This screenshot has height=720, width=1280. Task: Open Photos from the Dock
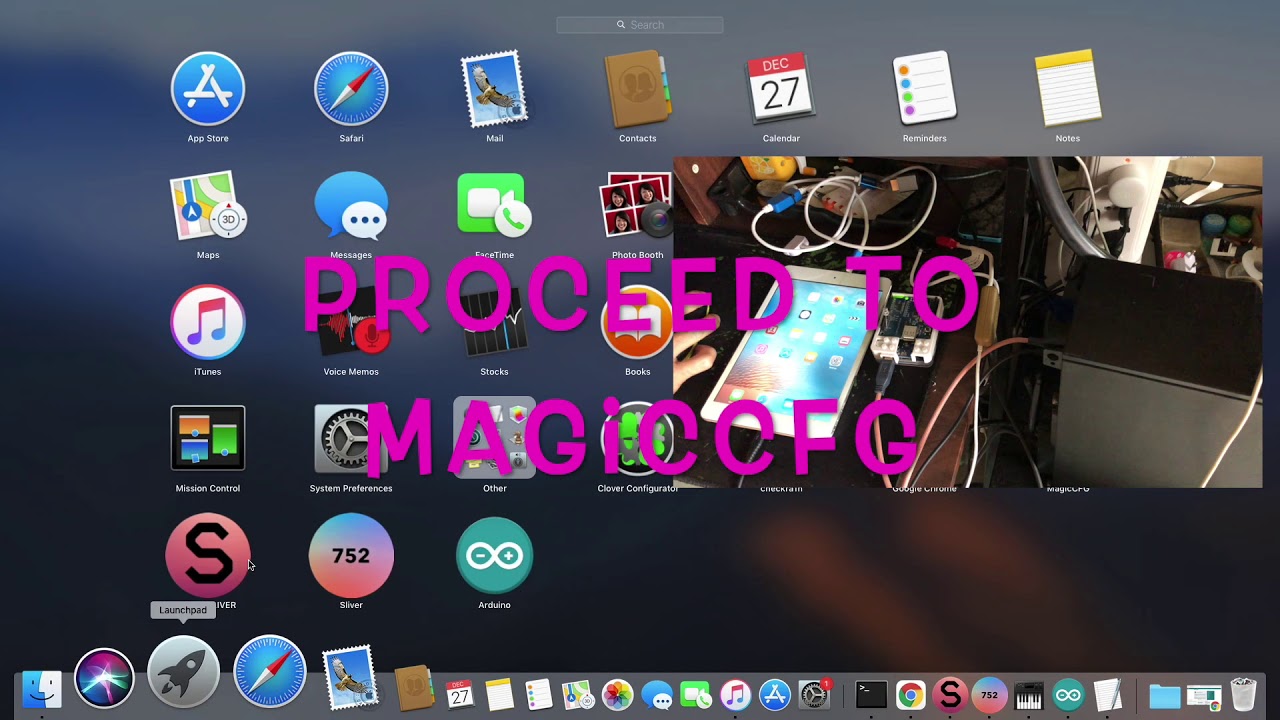click(617, 694)
